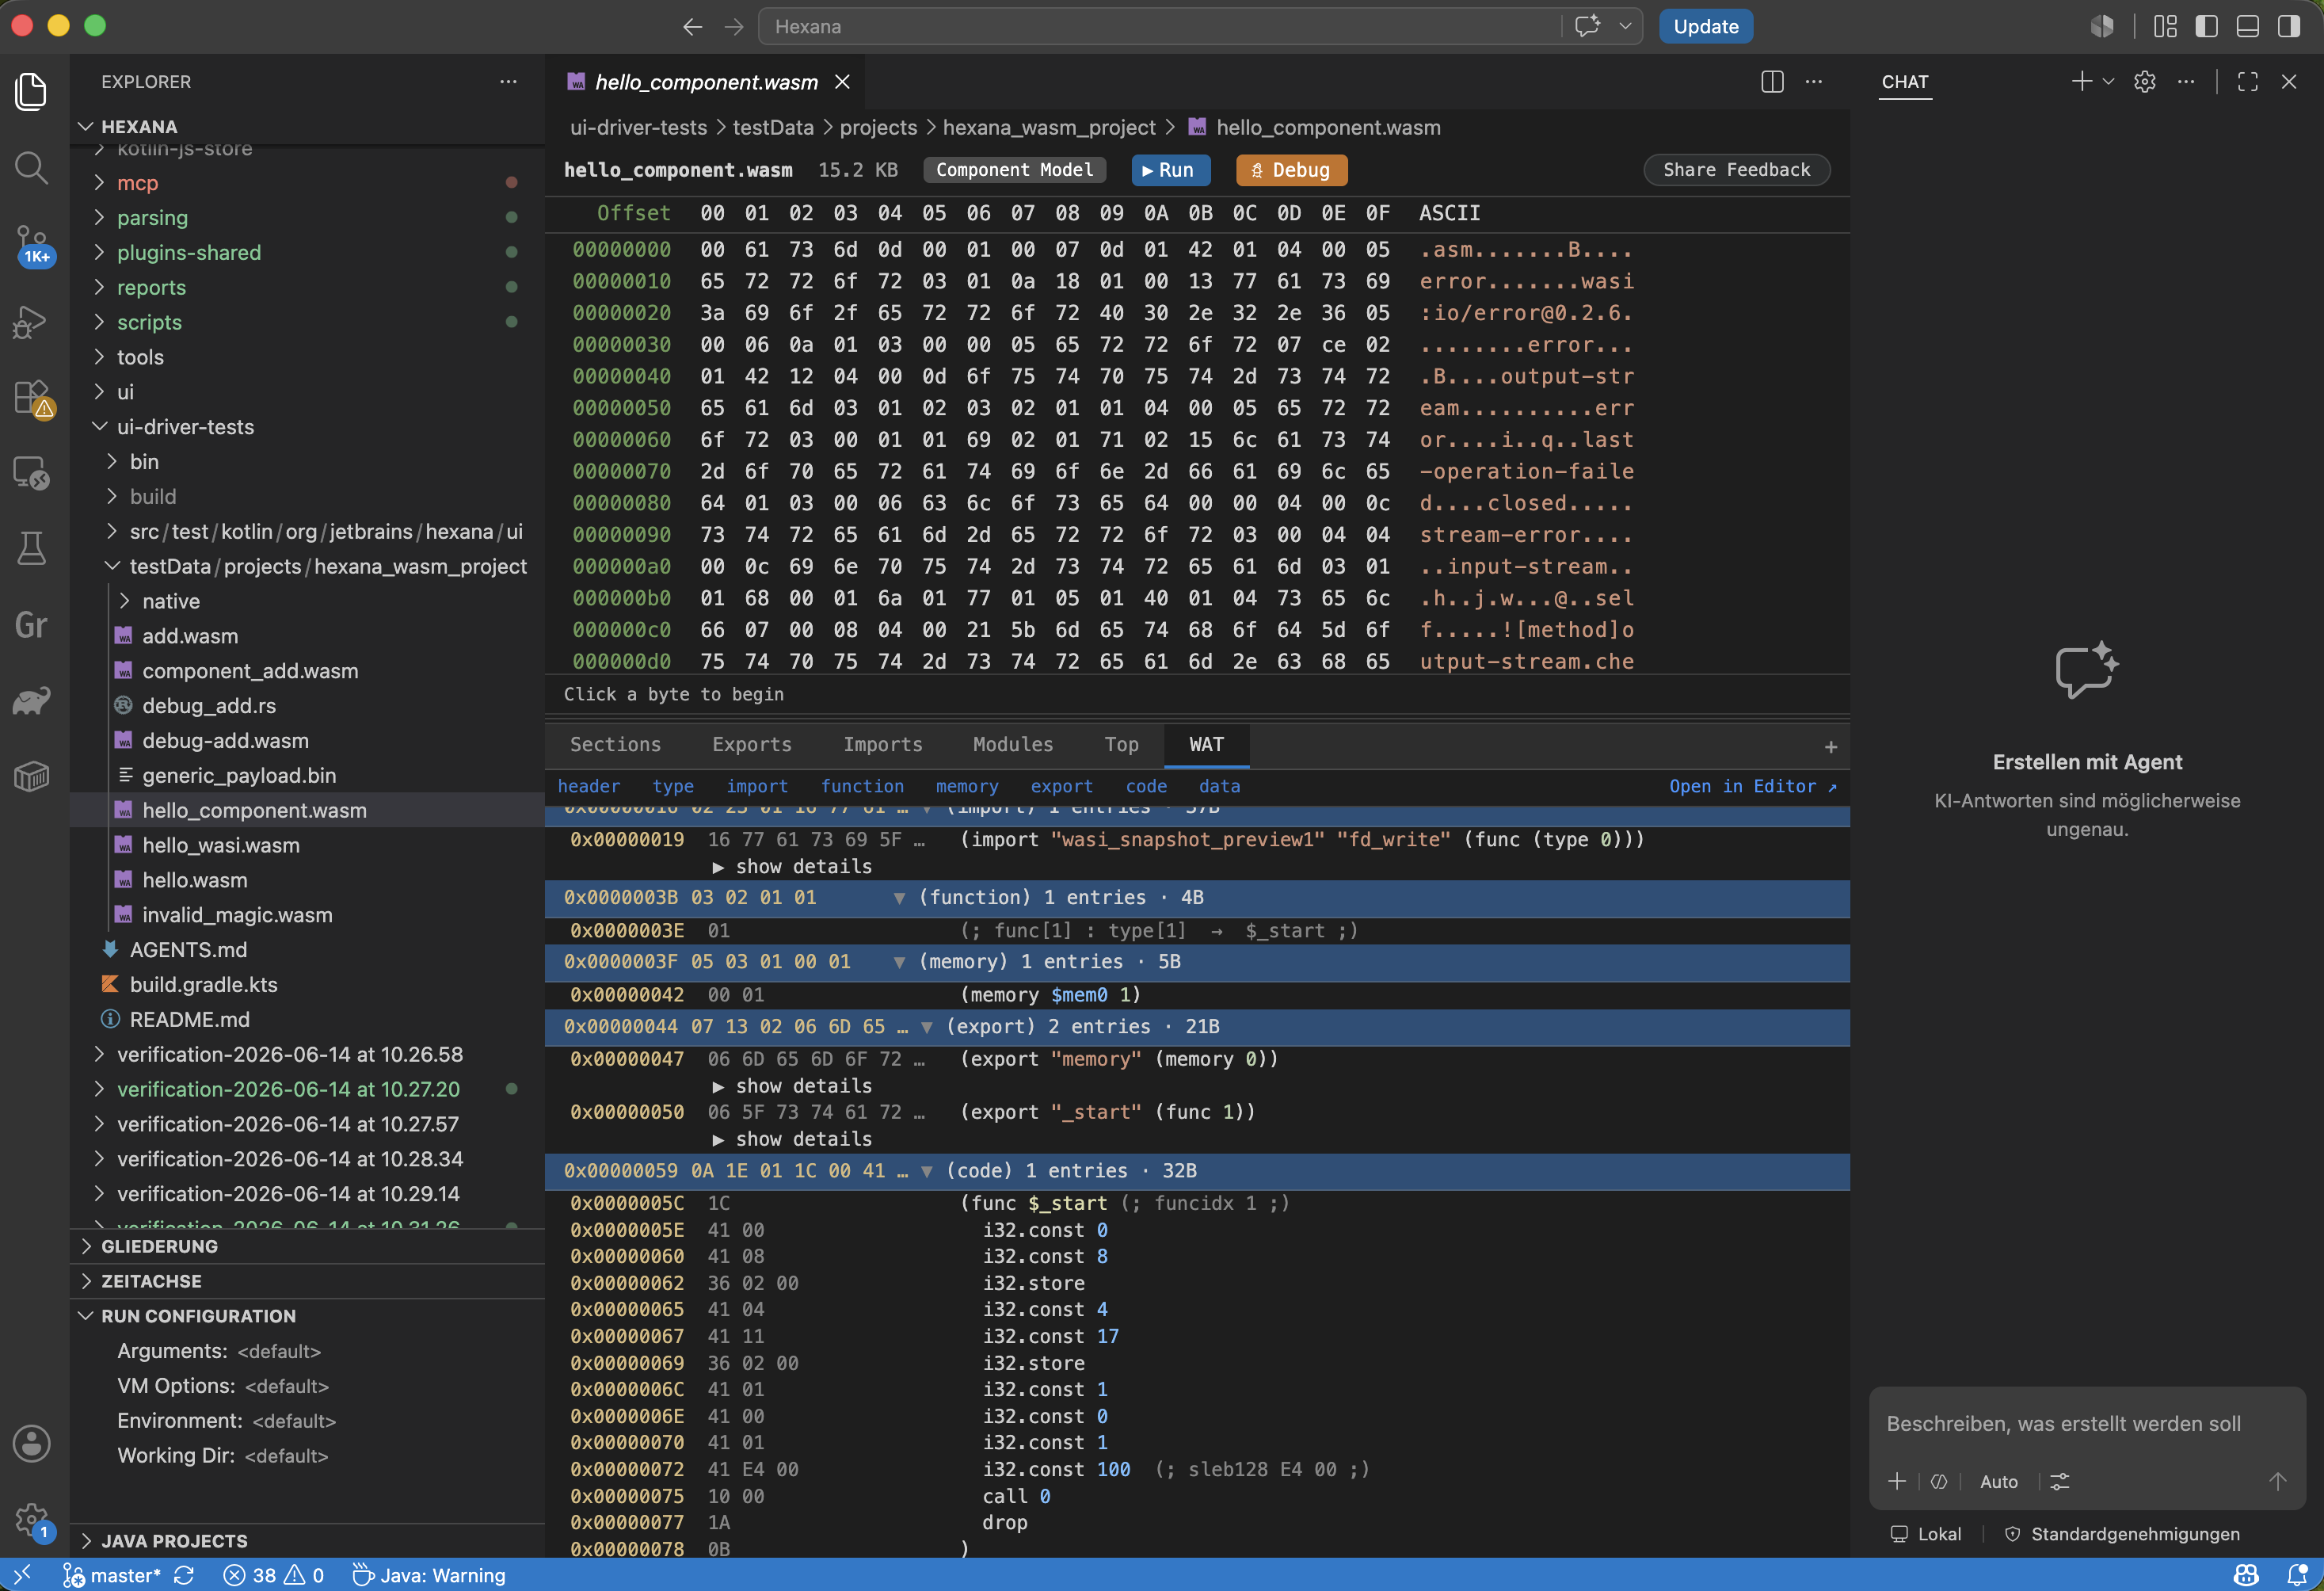
Task: Open the Auto model dropdown in chat
Action: click(1999, 1482)
